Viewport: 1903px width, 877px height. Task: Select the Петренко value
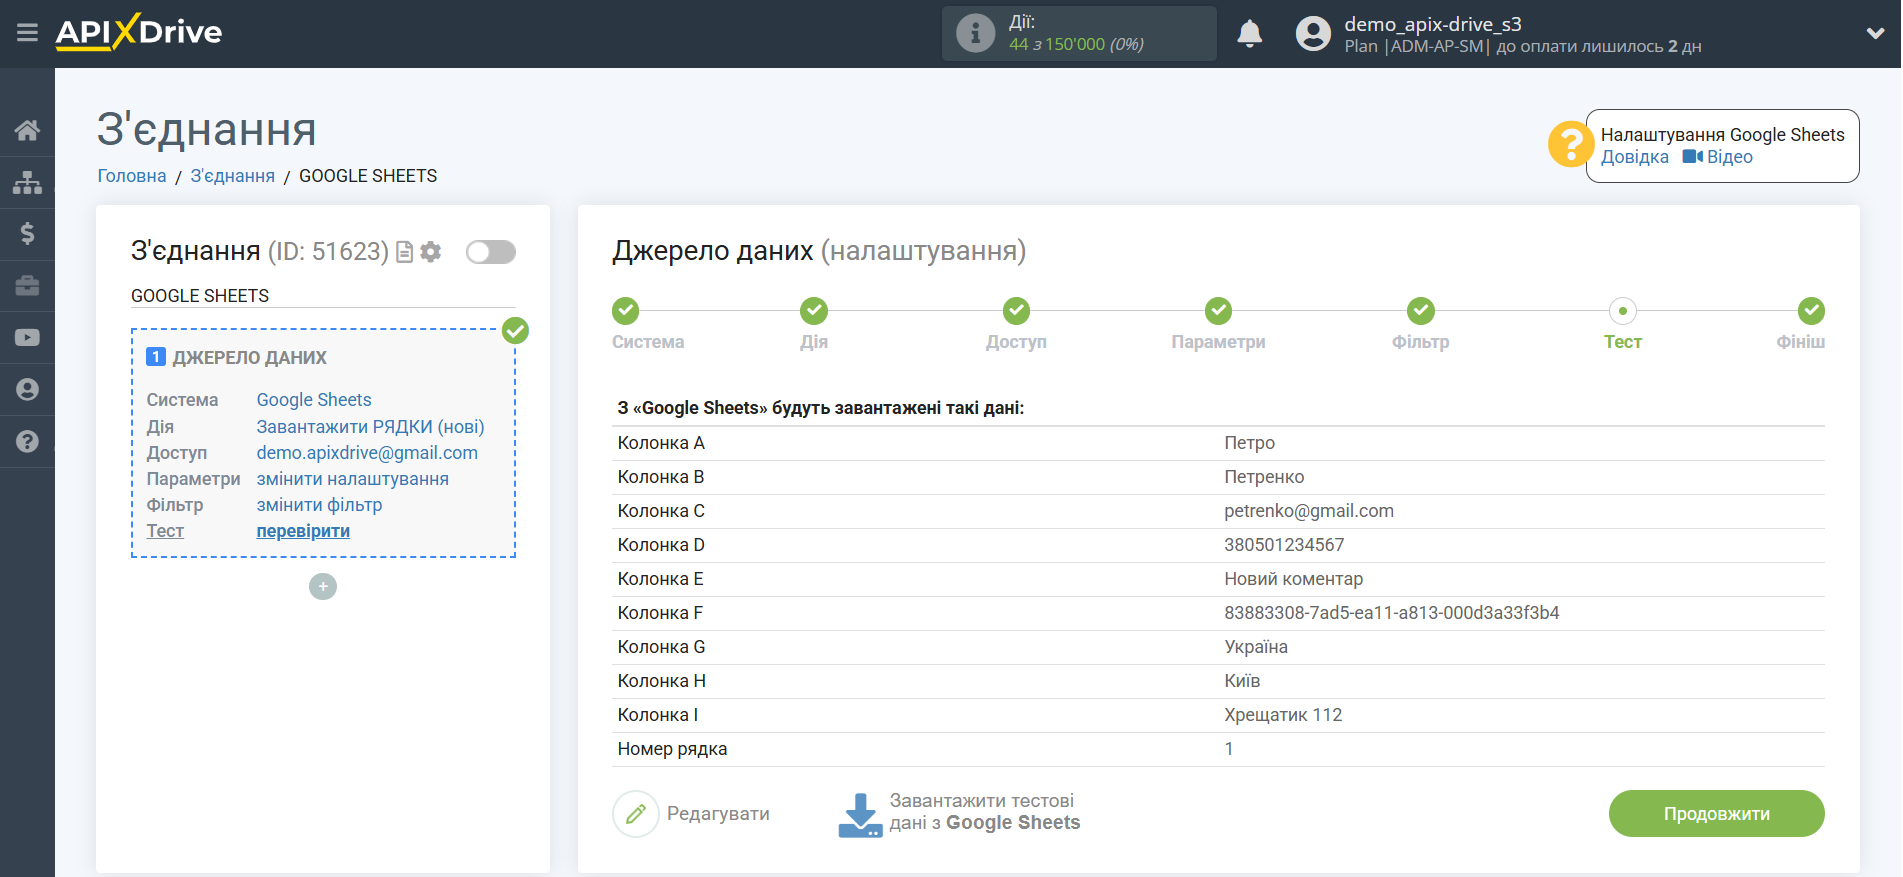(1264, 477)
